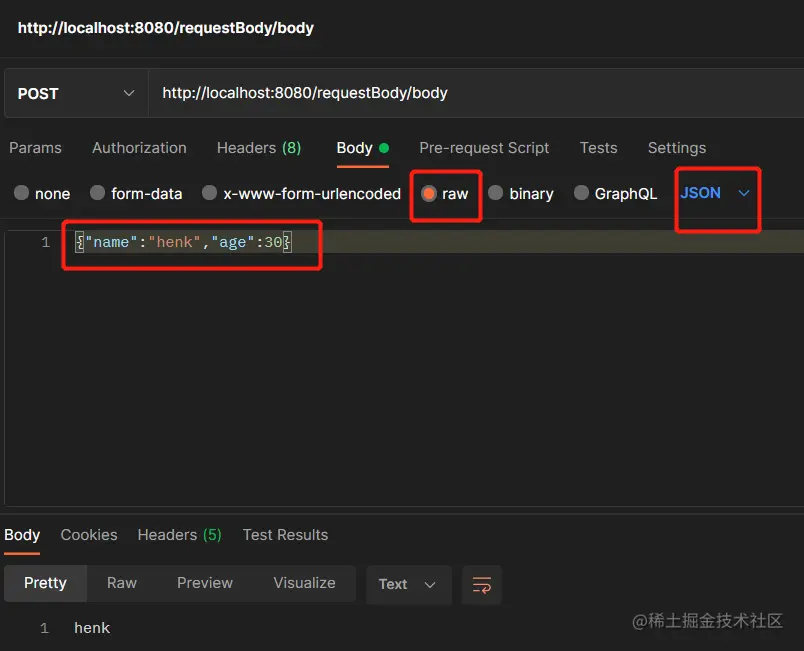The width and height of the screenshot is (804, 651).
Task: Open the Visualize response view
Action: [304, 583]
